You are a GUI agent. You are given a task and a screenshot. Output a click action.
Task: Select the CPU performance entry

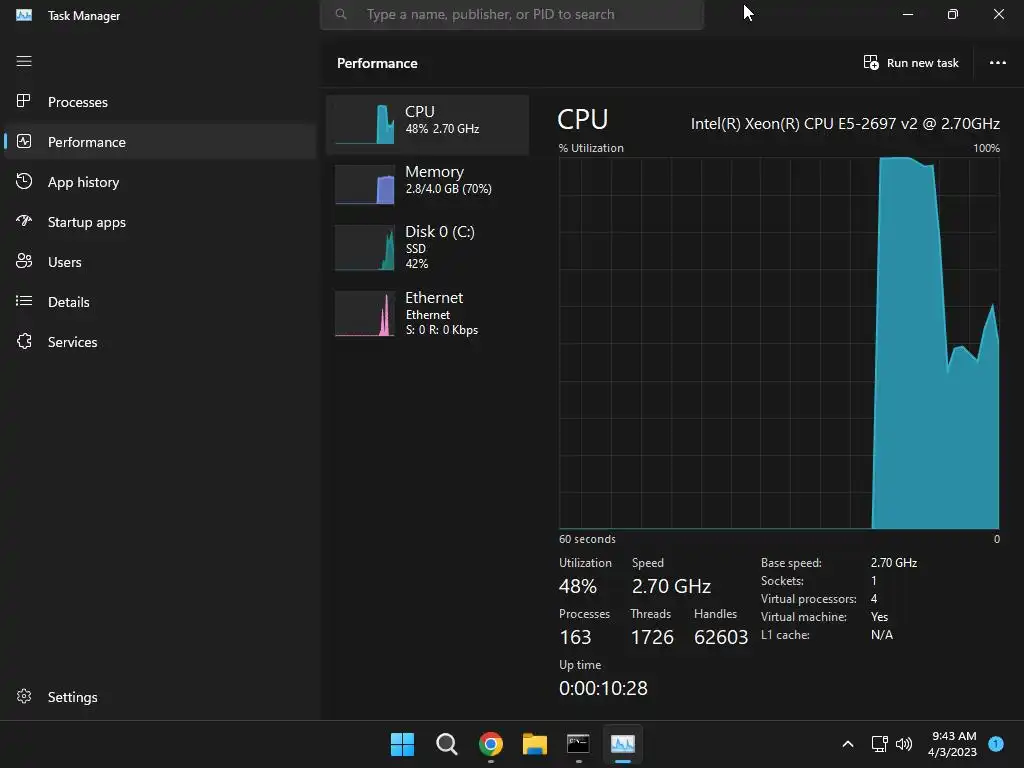[428, 124]
